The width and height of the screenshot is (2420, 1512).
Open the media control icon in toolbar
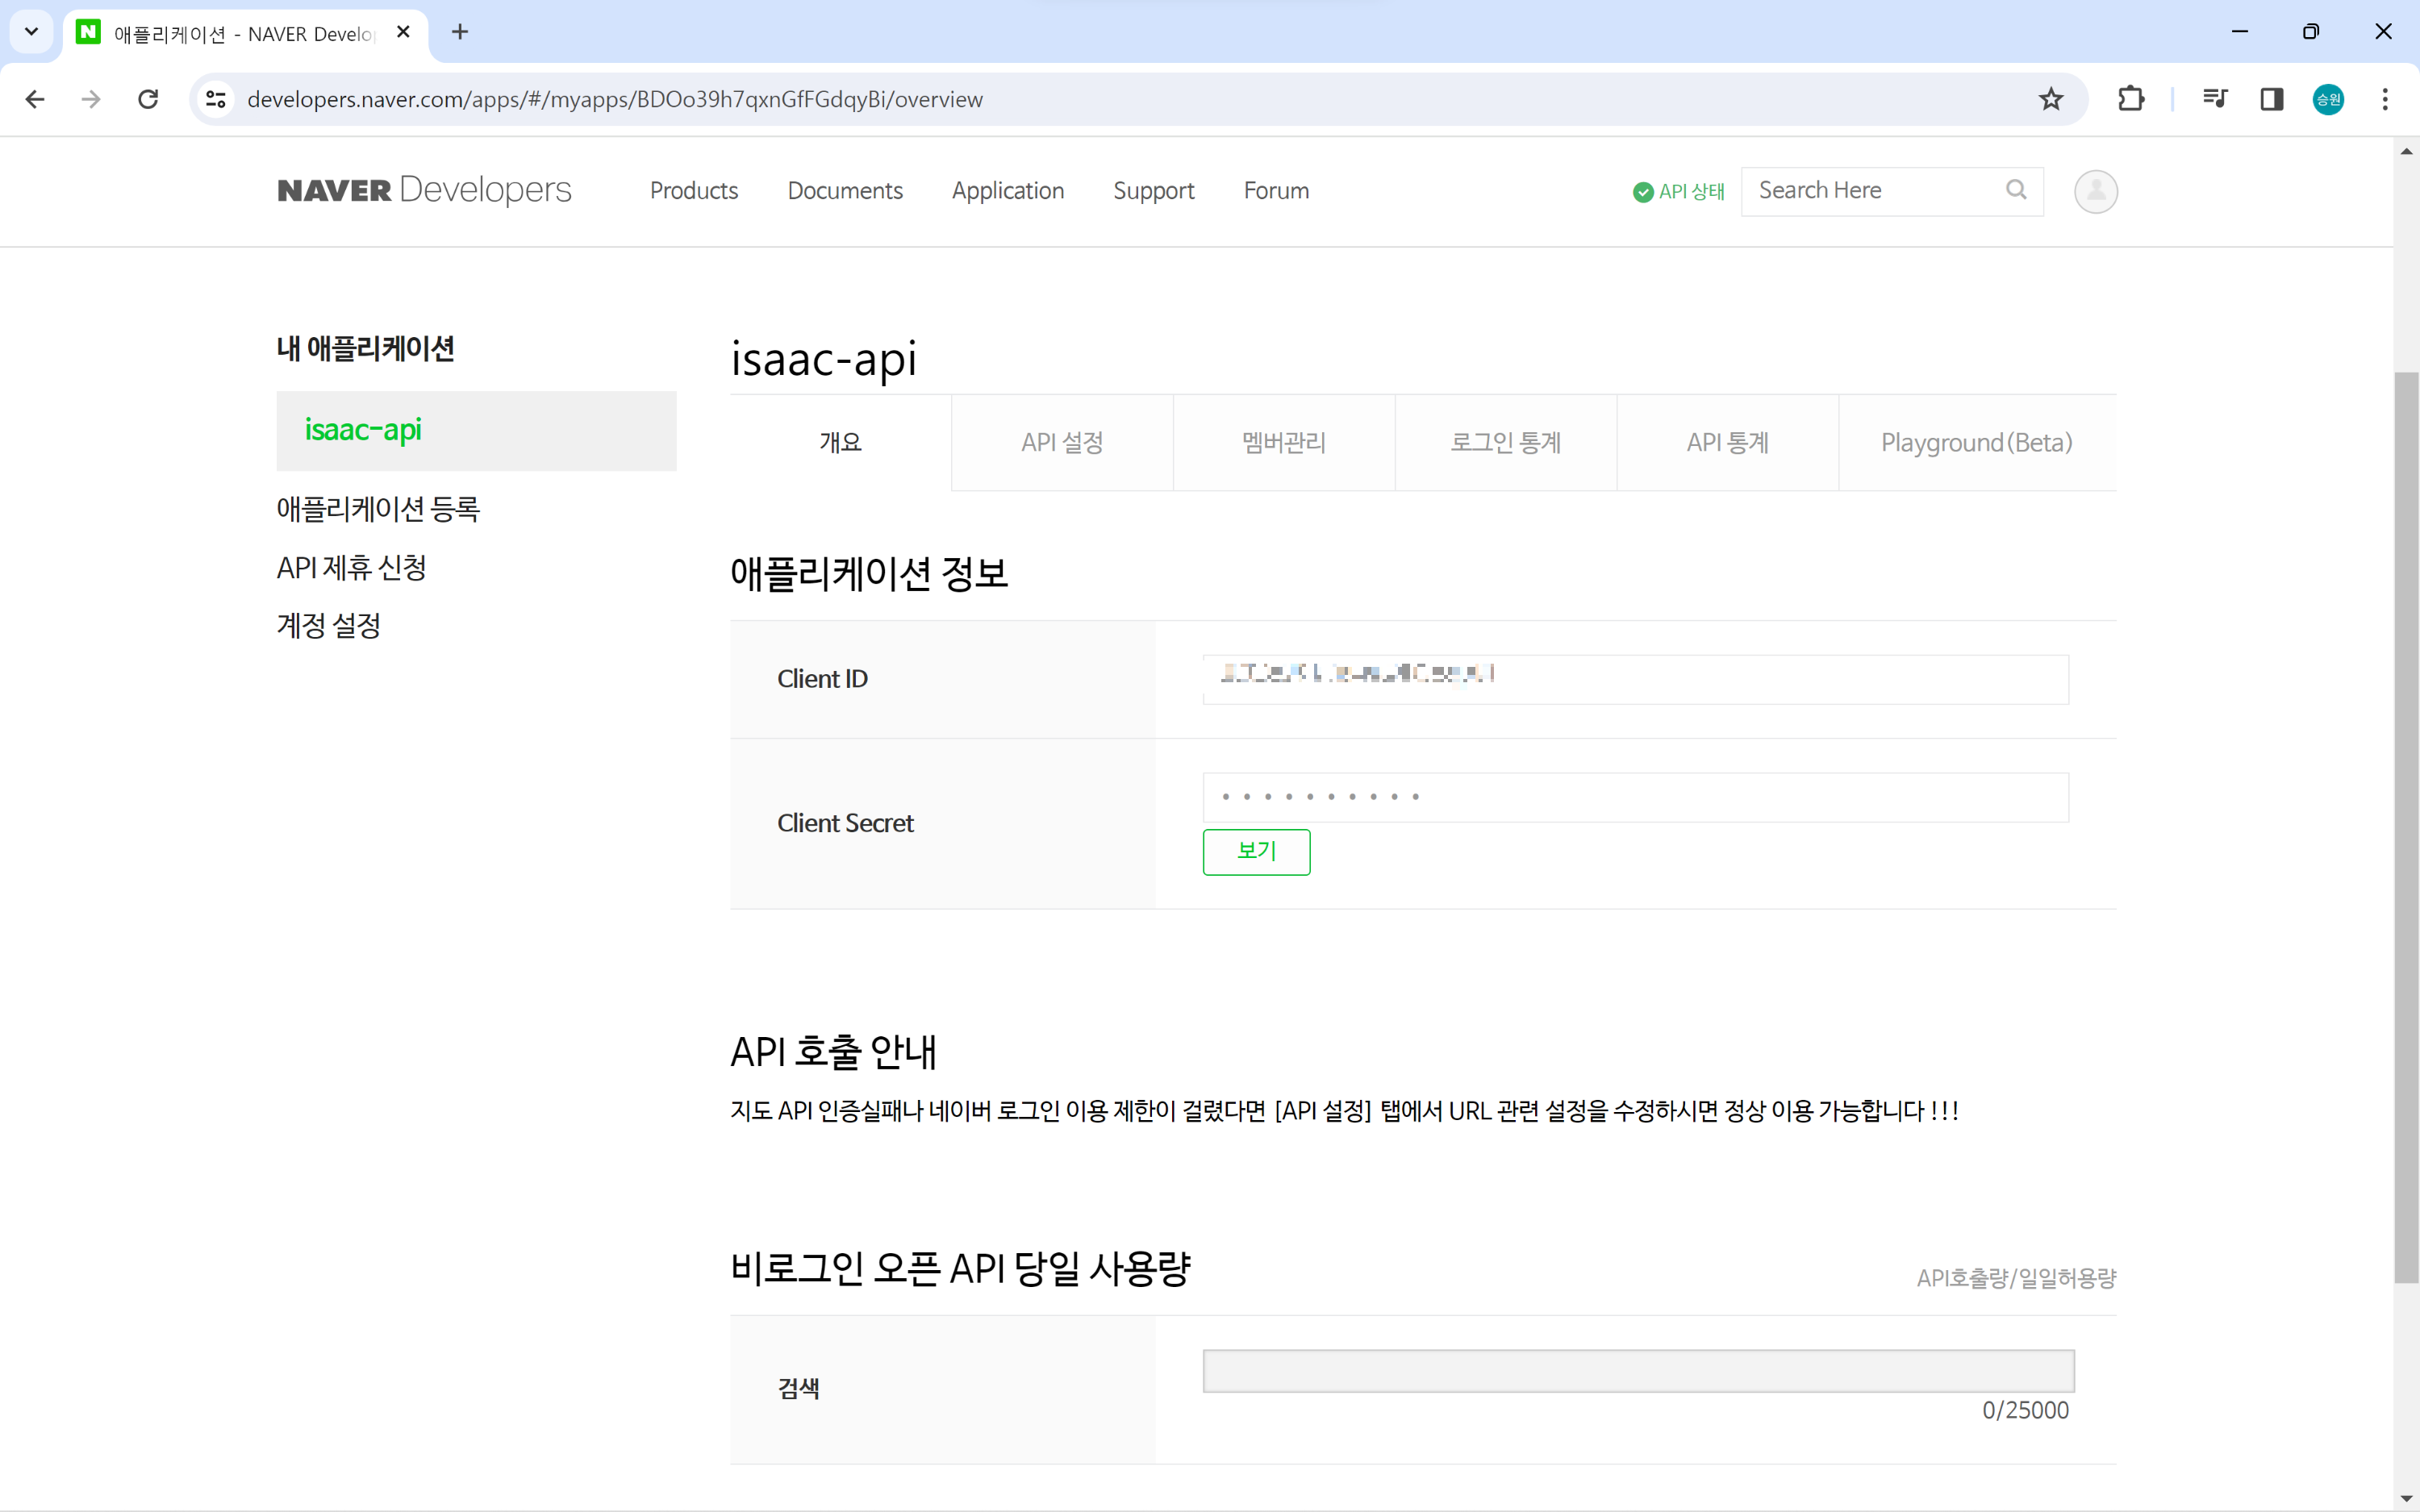click(2215, 99)
